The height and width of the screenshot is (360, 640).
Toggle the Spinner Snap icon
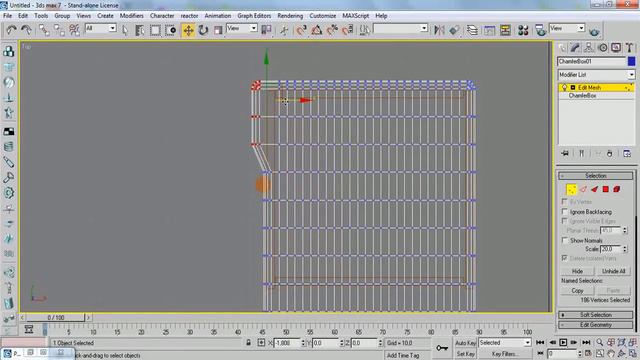348,30
